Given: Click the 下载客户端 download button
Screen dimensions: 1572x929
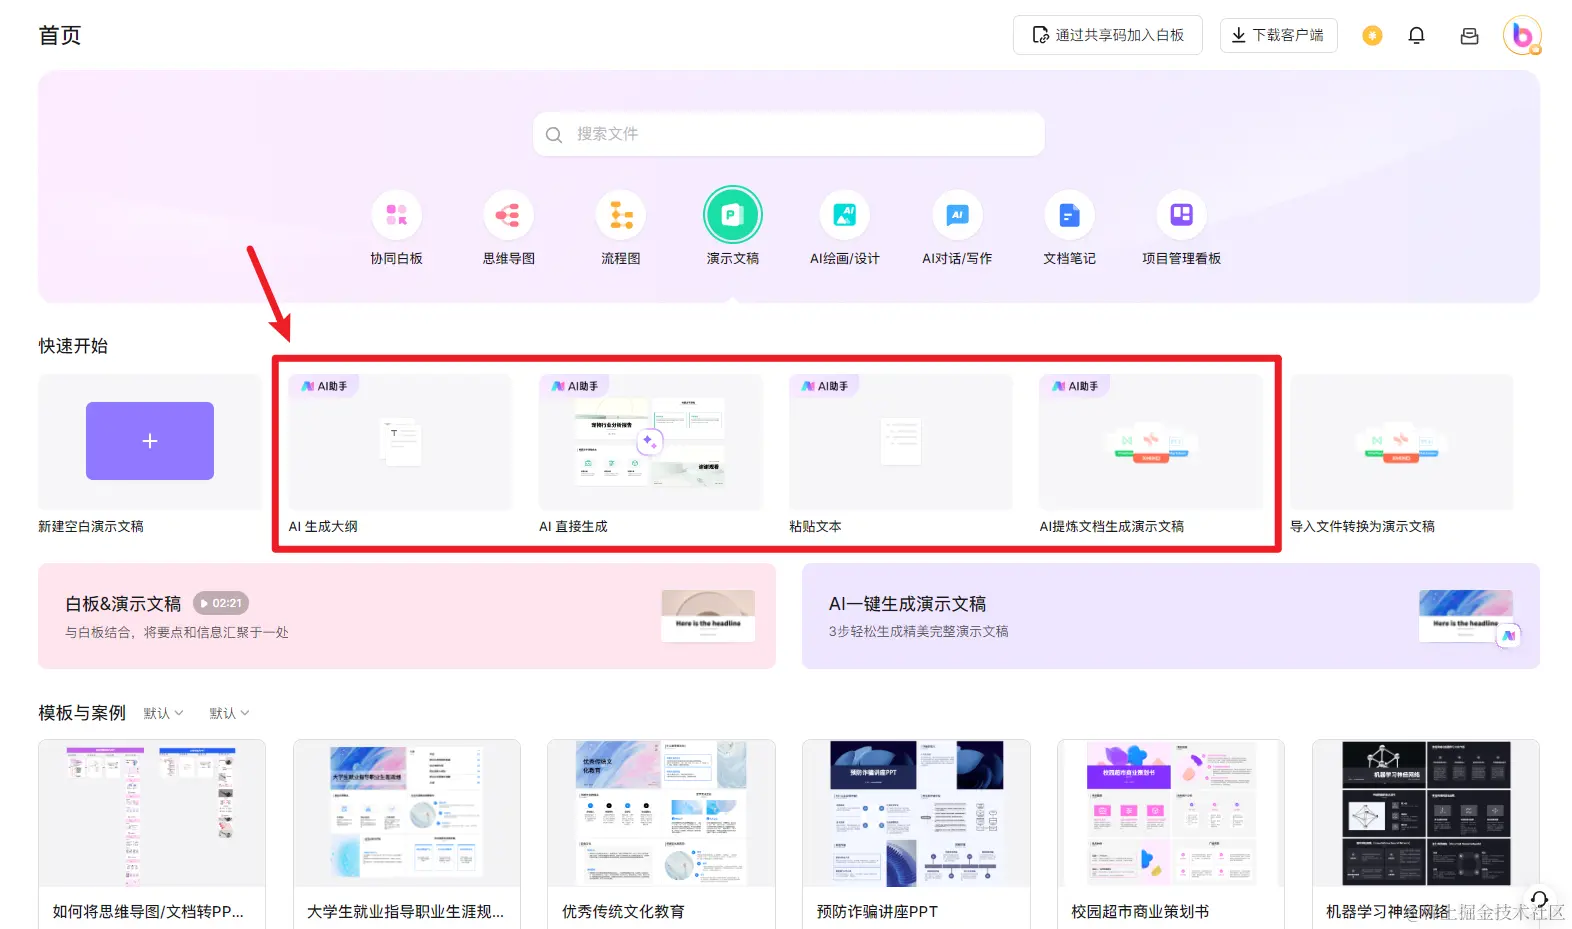Looking at the screenshot, I should (1278, 35).
